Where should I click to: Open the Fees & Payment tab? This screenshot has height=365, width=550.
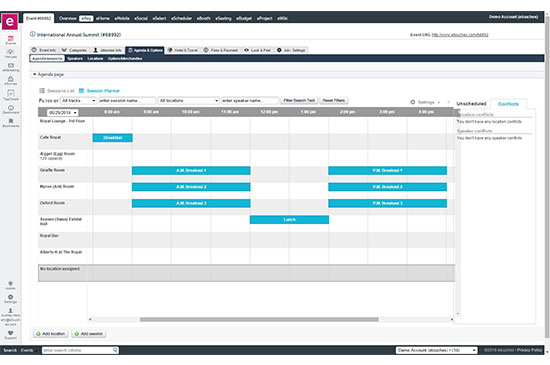[x=221, y=50]
